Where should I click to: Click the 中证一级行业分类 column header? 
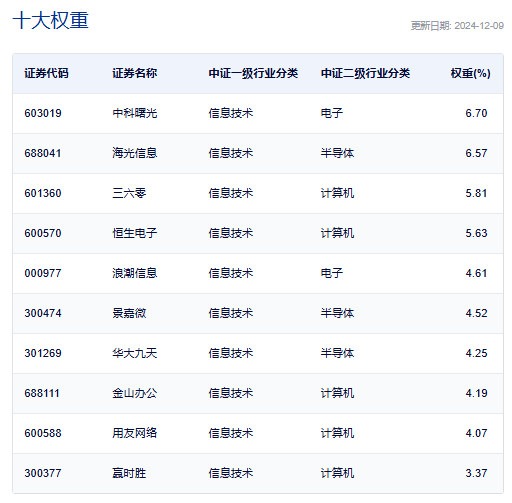[x=253, y=73]
